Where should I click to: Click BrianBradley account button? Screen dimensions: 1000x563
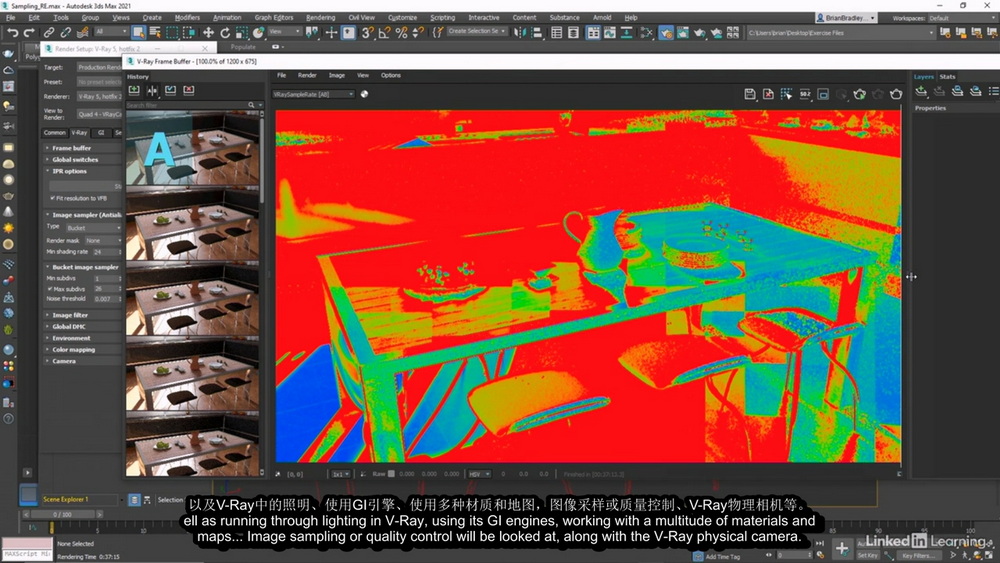click(x=846, y=18)
